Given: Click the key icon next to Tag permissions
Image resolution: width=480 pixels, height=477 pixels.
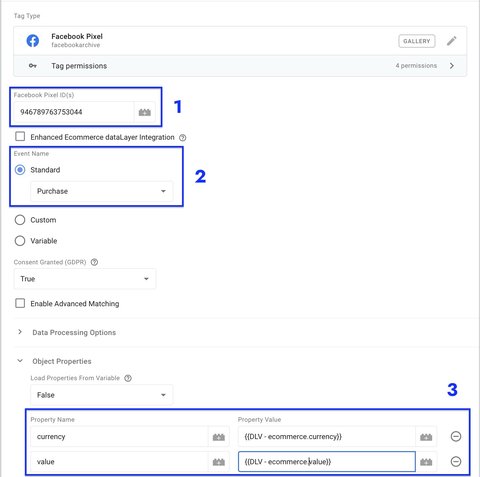Looking at the screenshot, I should point(33,66).
